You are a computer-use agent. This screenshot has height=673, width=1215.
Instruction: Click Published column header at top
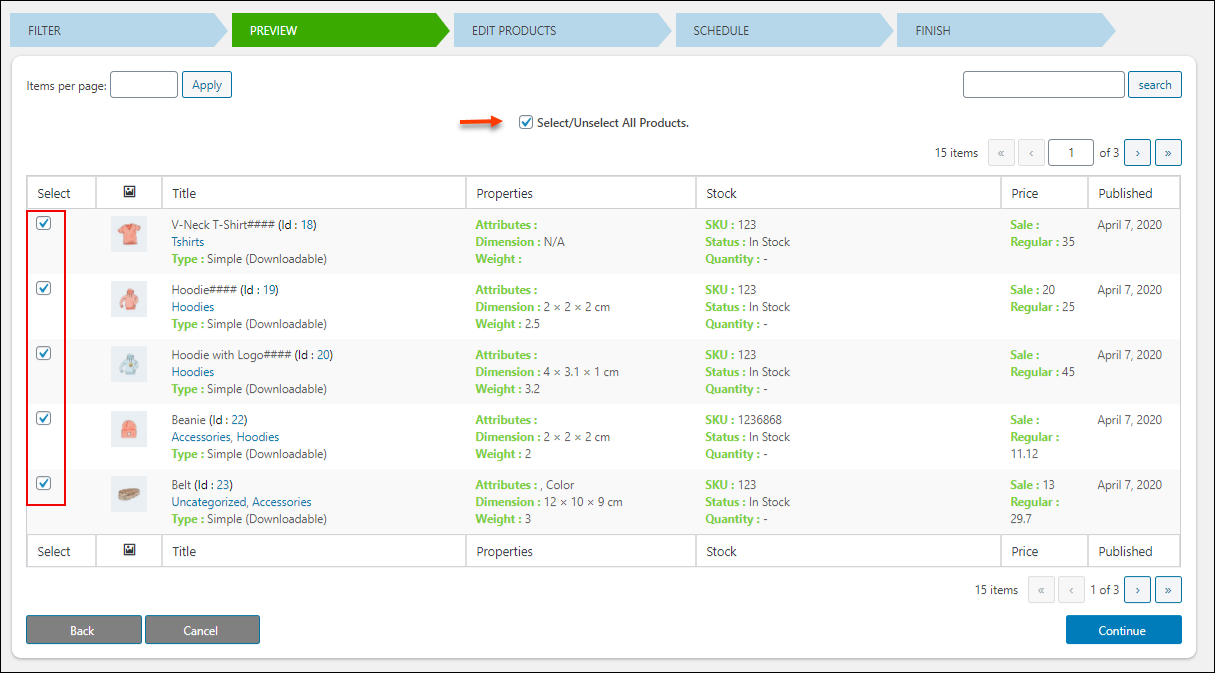[1126, 193]
